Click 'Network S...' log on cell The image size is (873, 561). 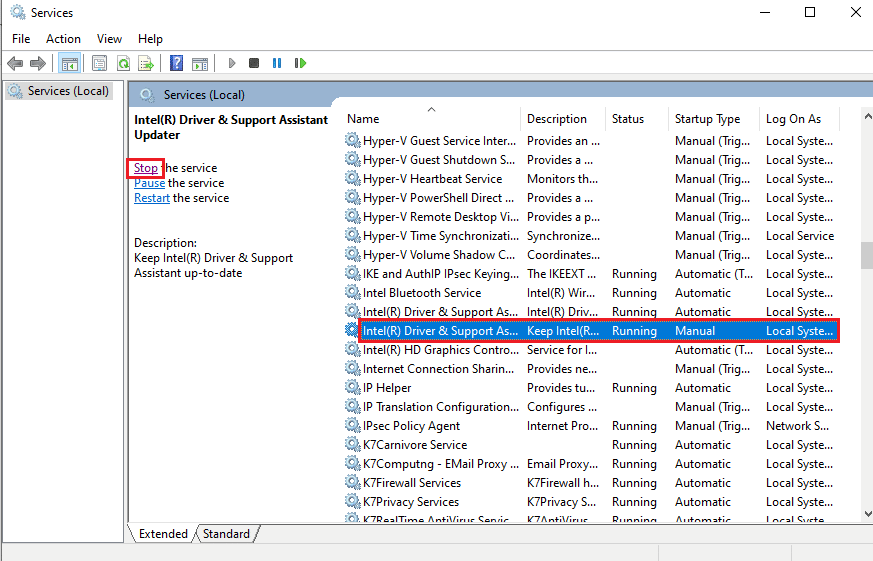[x=797, y=426]
